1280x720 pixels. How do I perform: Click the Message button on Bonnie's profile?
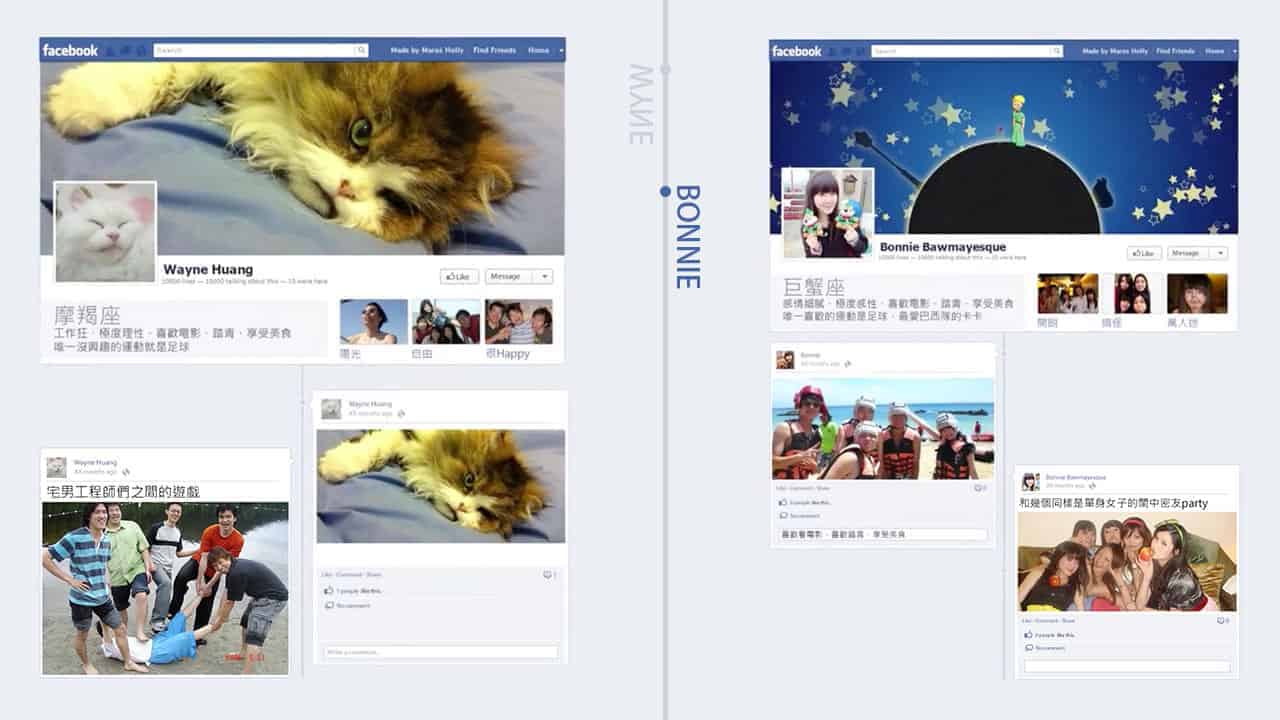click(x=1186, y=254)
